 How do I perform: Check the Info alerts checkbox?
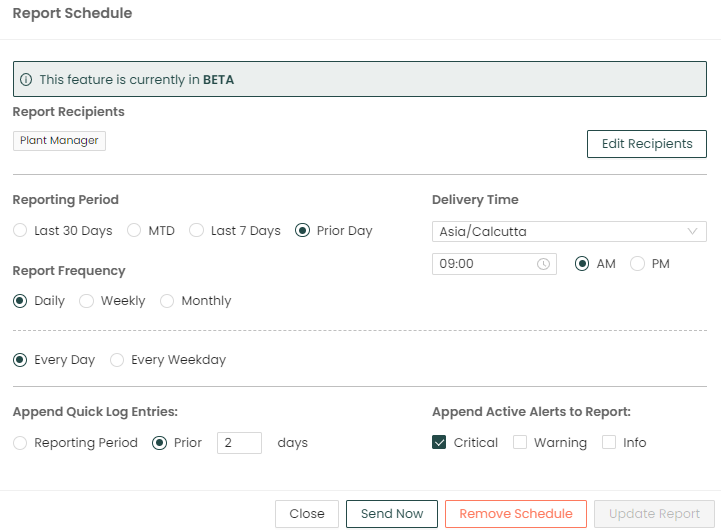(x=609, y=442)
